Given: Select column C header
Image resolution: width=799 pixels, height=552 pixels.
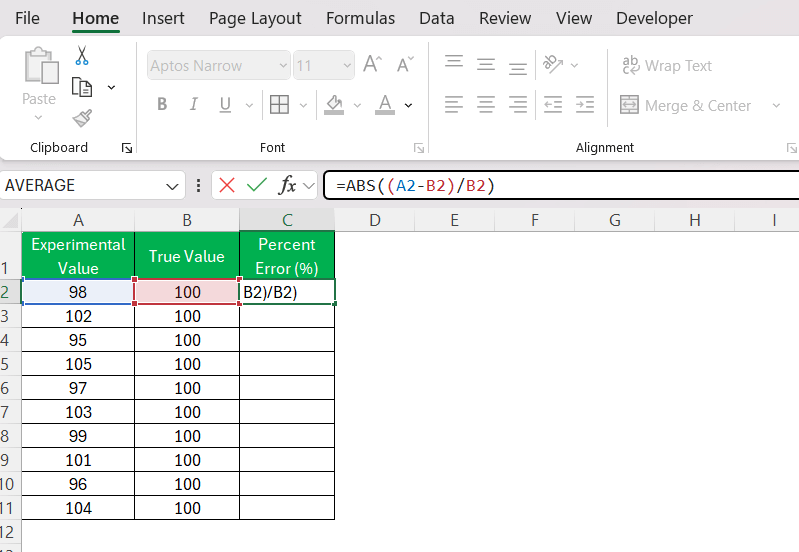Looking at the screenshot, I should point(287,220).
